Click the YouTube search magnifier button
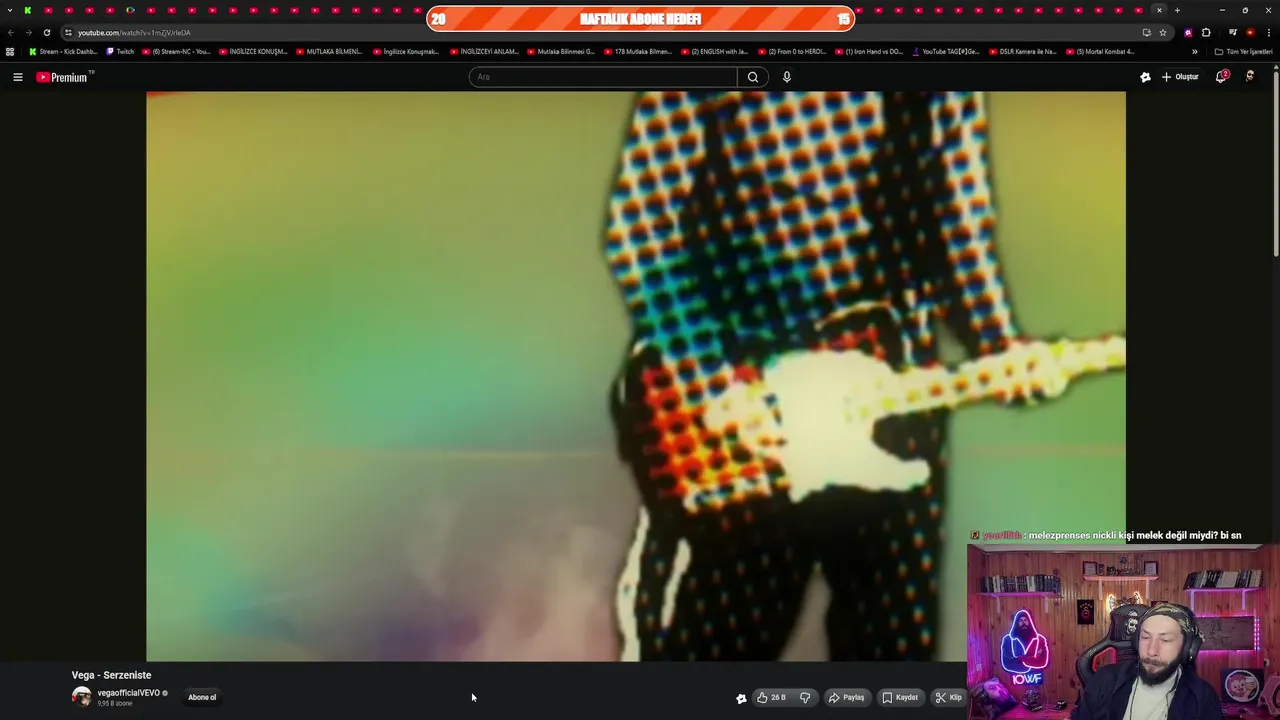 coord(753,77)
